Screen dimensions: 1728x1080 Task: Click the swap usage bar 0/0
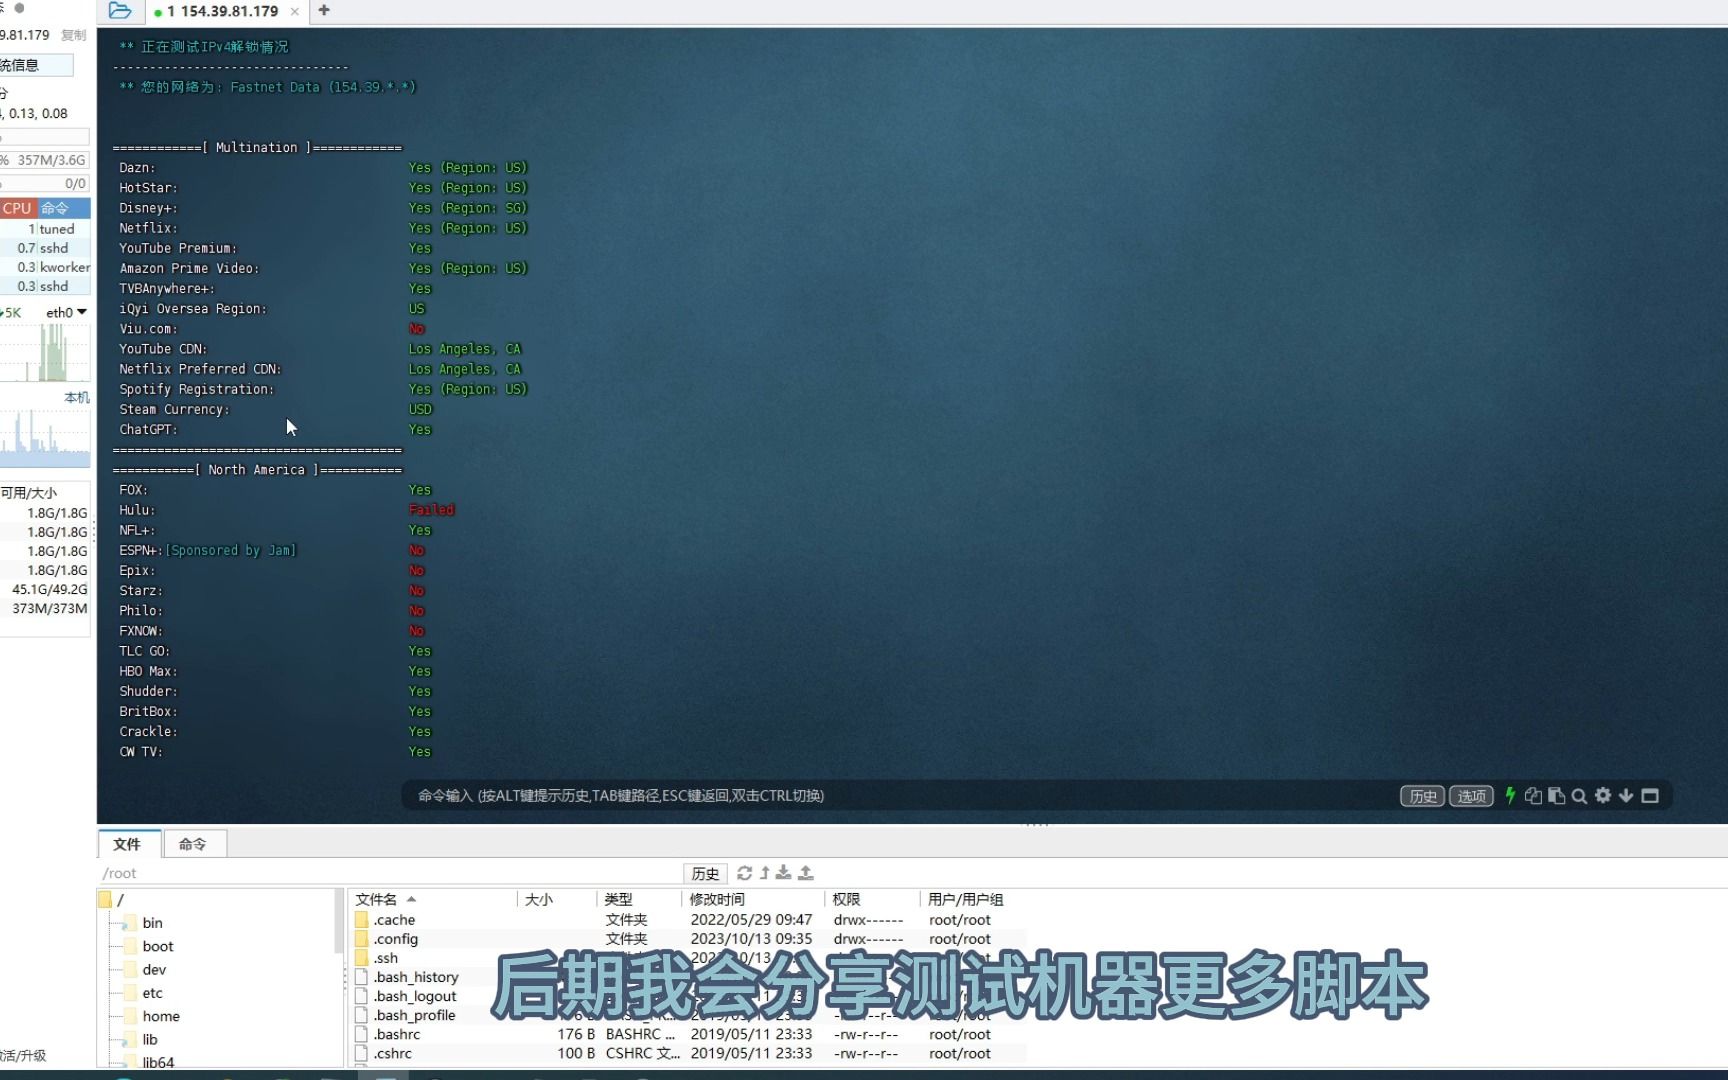pos(45,184)
